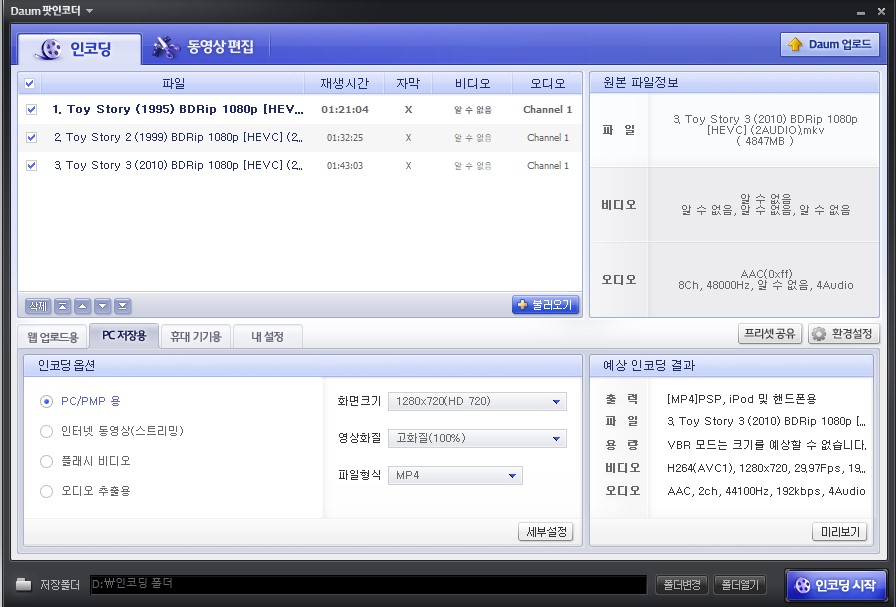Move selected file to top of list
Image resolution: width=896 pixels, height=607 pixels.
pos(63,306)
